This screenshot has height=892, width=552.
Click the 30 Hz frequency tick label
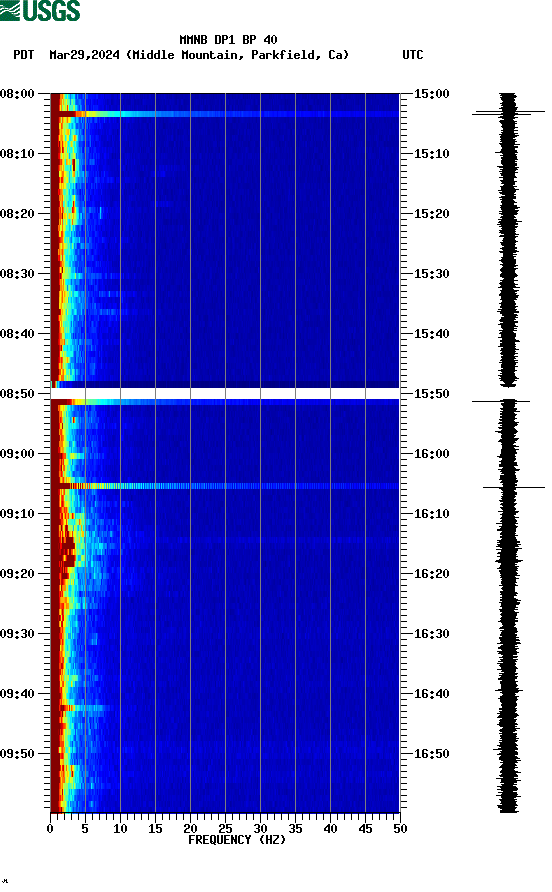(x=260, y=829)
